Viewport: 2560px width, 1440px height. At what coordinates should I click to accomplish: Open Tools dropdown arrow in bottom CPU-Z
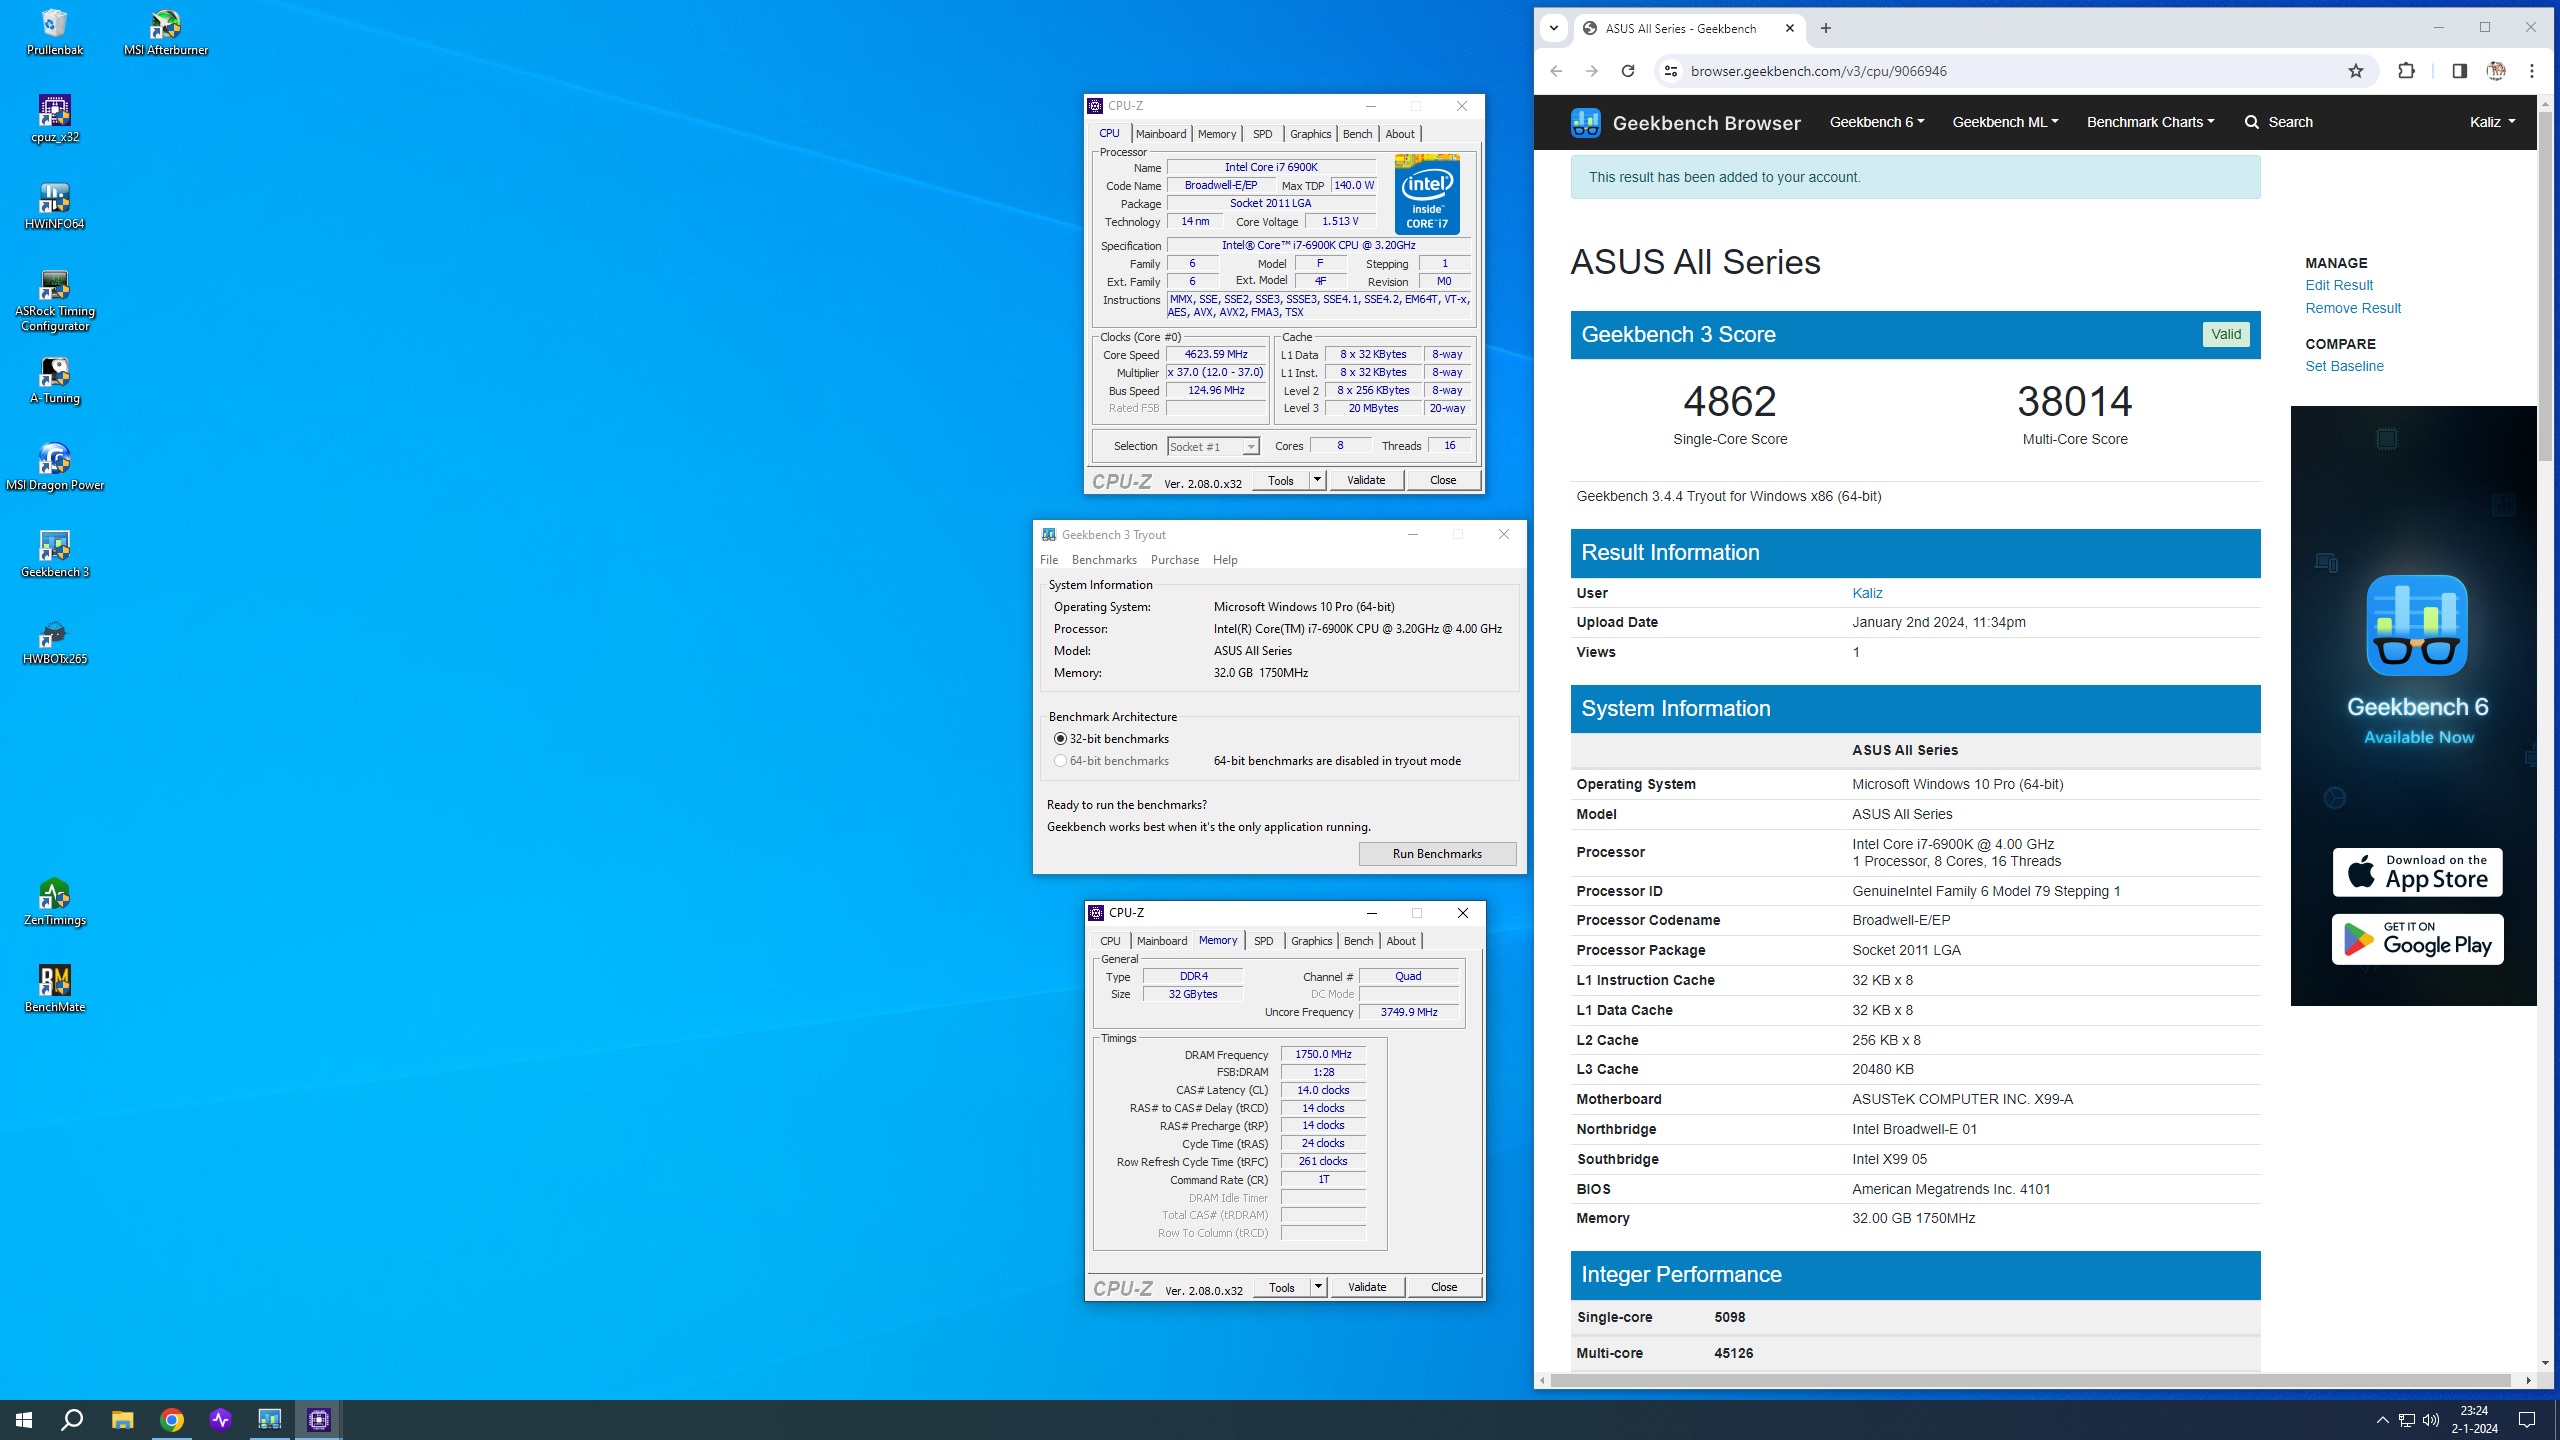1318,1287
